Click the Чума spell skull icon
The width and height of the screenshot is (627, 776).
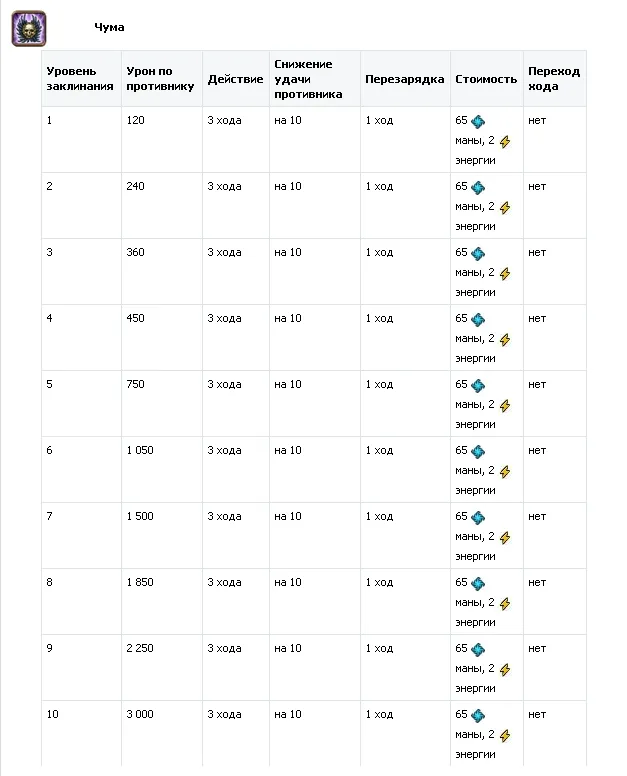[x=29, y=28]
